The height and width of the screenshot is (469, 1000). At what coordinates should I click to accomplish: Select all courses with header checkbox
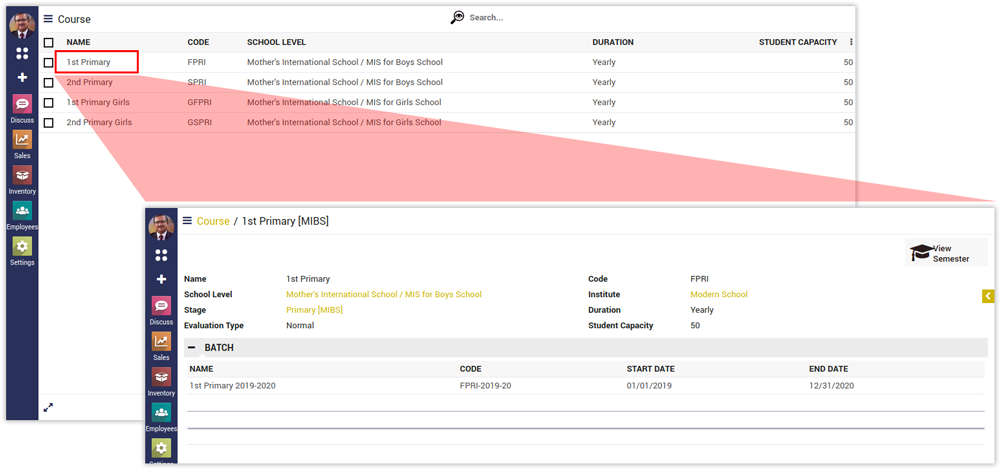point(48,43)
